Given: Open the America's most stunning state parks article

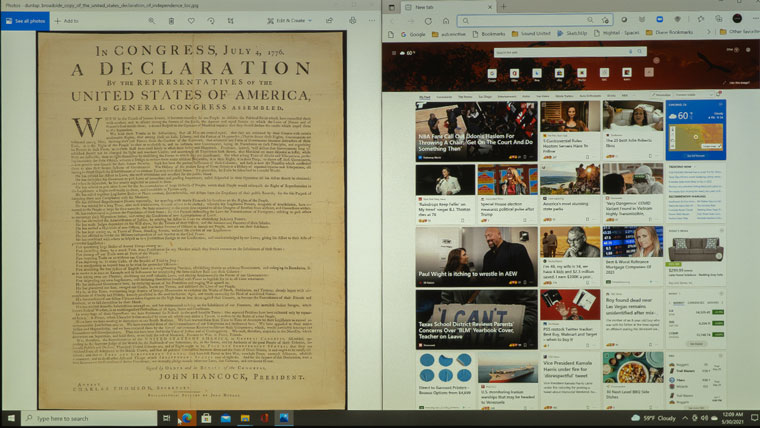Looking at the screenshot, I should [x=570, y=193].
